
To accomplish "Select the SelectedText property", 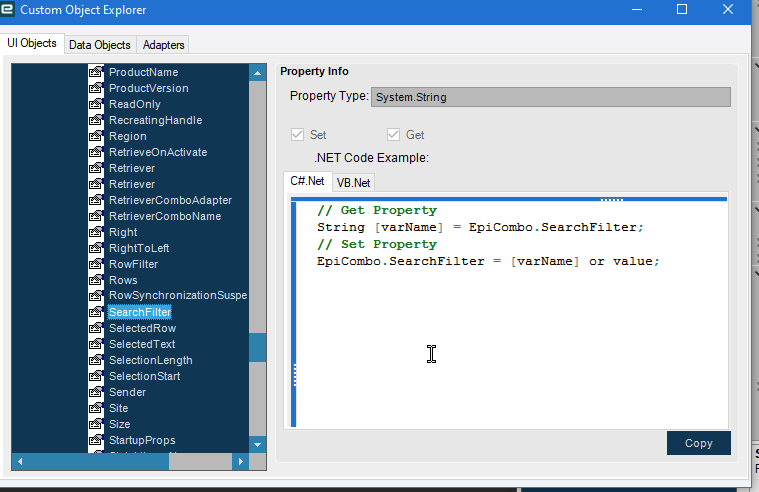I will pos(142,344).
